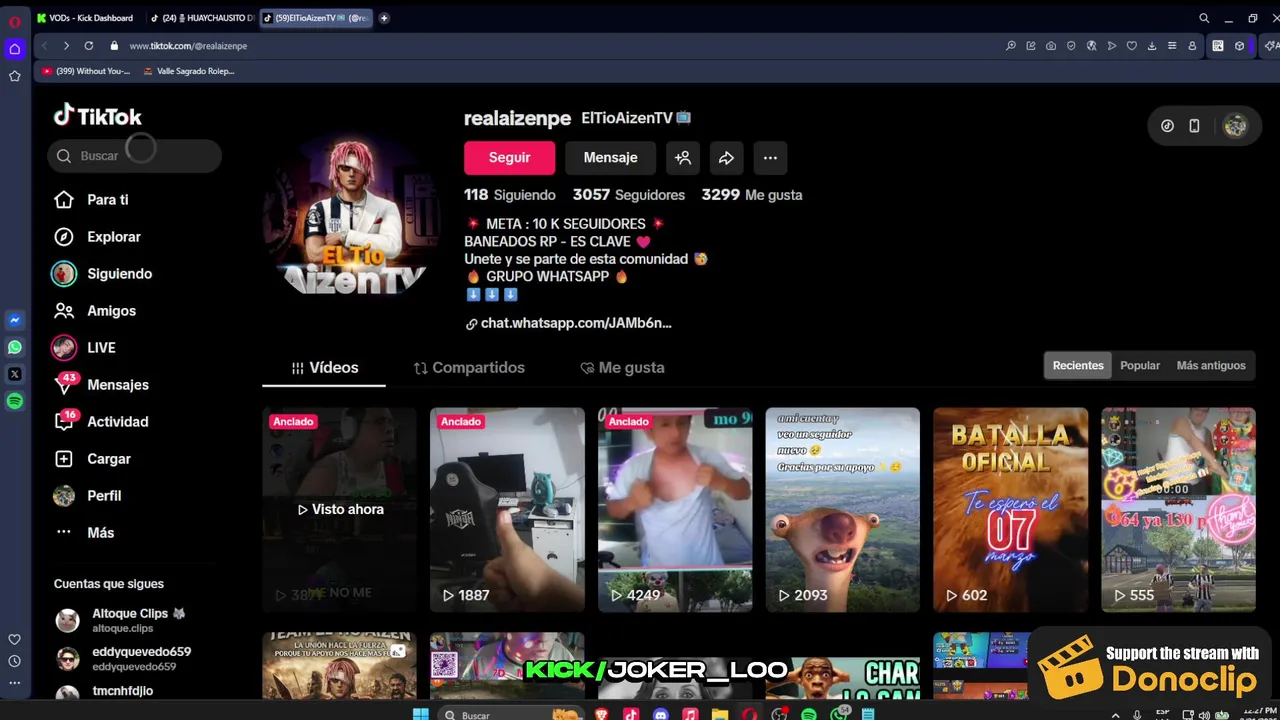Open Windows Start menu

[421, 714]
